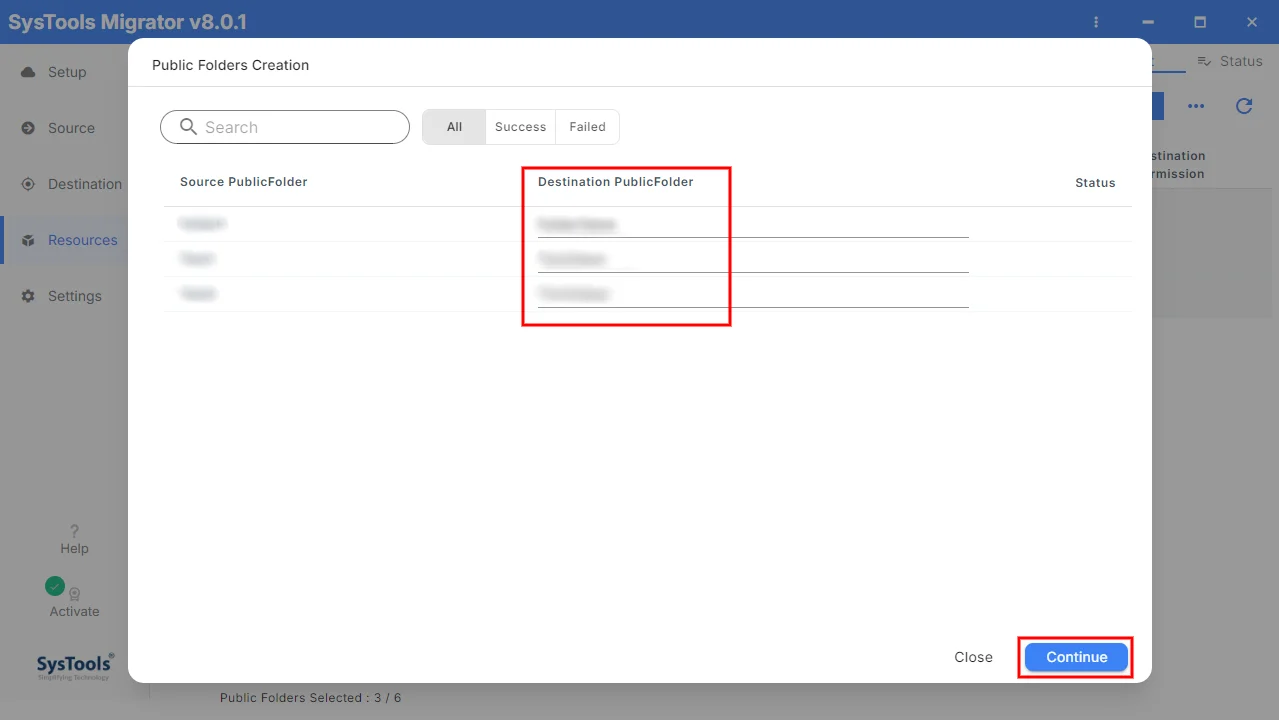Open Source in the sidebar
Viewport: 1279px width, 720px height.
(x=64, y=128)
